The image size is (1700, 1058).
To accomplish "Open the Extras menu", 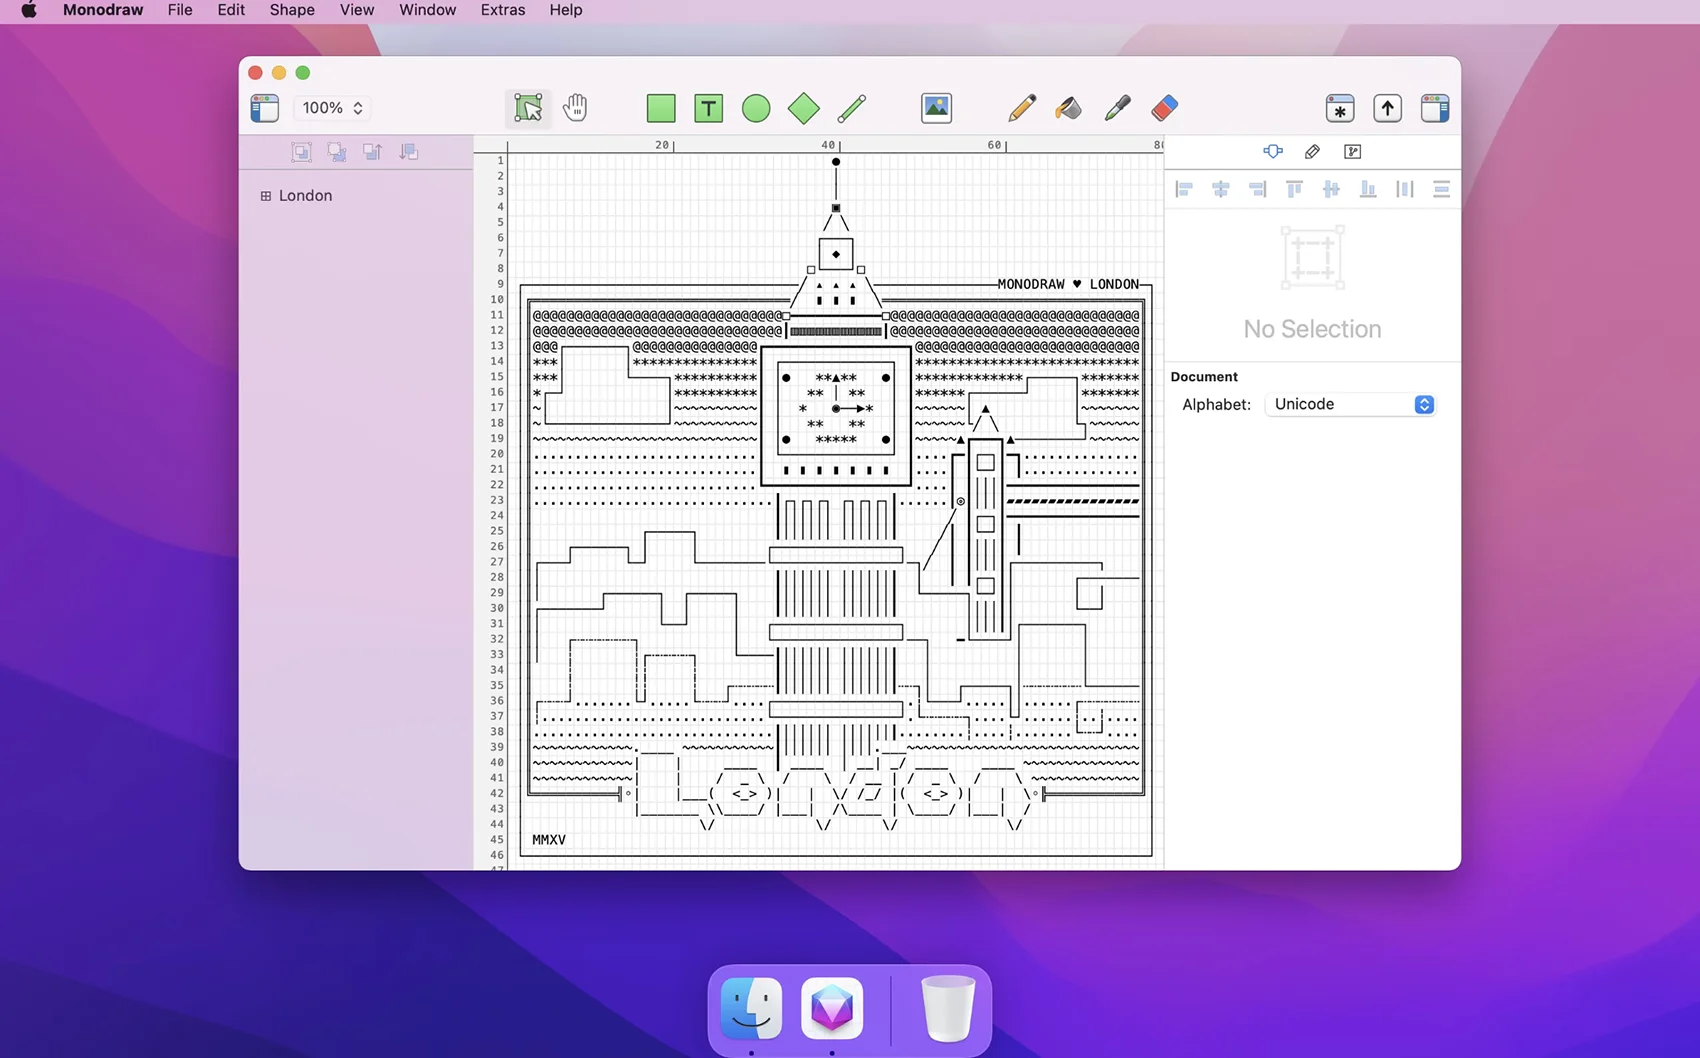I will coord(502,10).
